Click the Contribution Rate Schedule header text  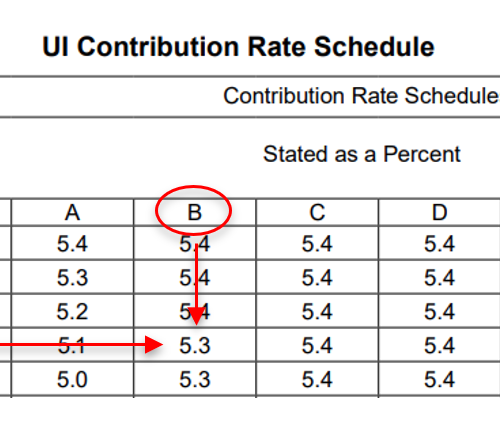click(361, 96)
